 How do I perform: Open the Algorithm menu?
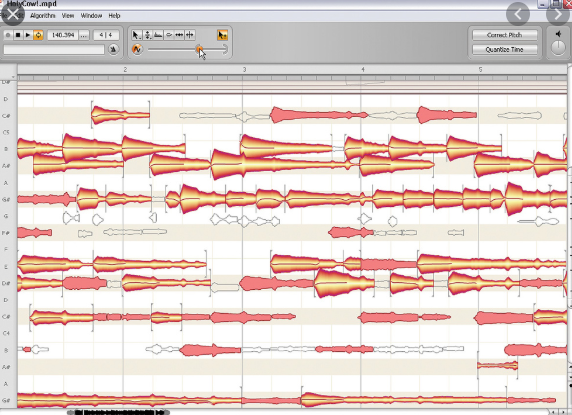click(x=43, y=16)
